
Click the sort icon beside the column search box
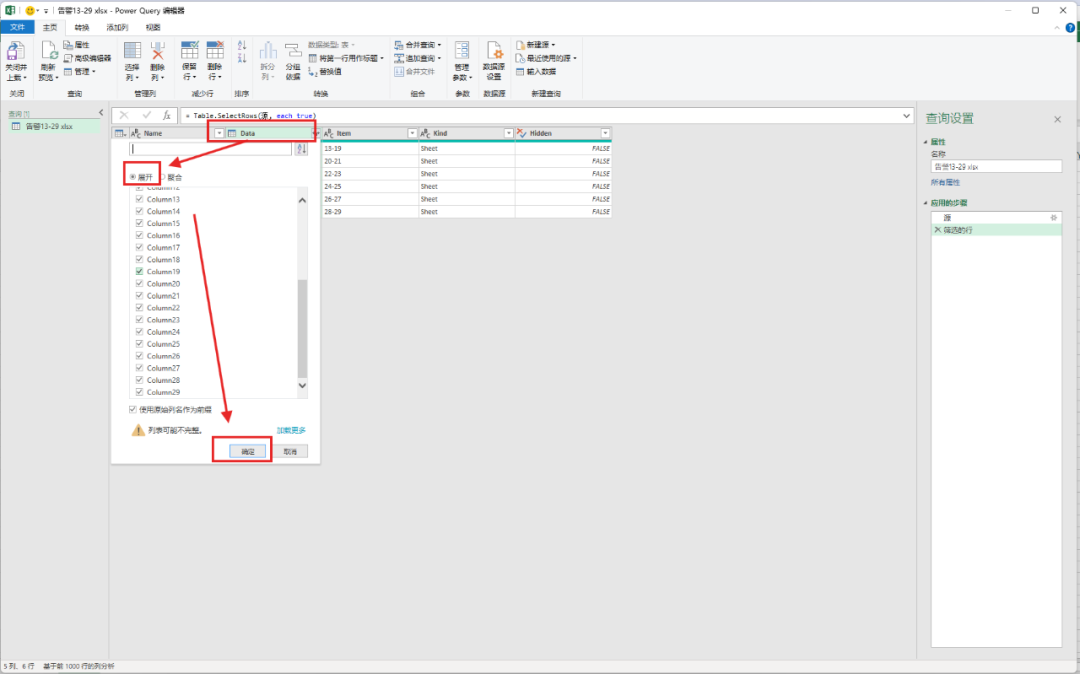pos(301,149)
